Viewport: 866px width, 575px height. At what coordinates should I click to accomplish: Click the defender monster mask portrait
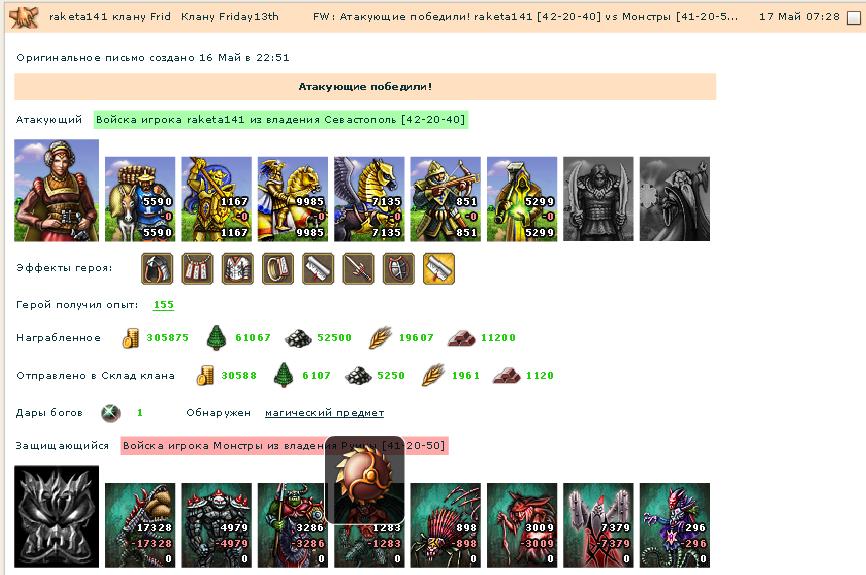pyautogui.click(x=56, y=516)
